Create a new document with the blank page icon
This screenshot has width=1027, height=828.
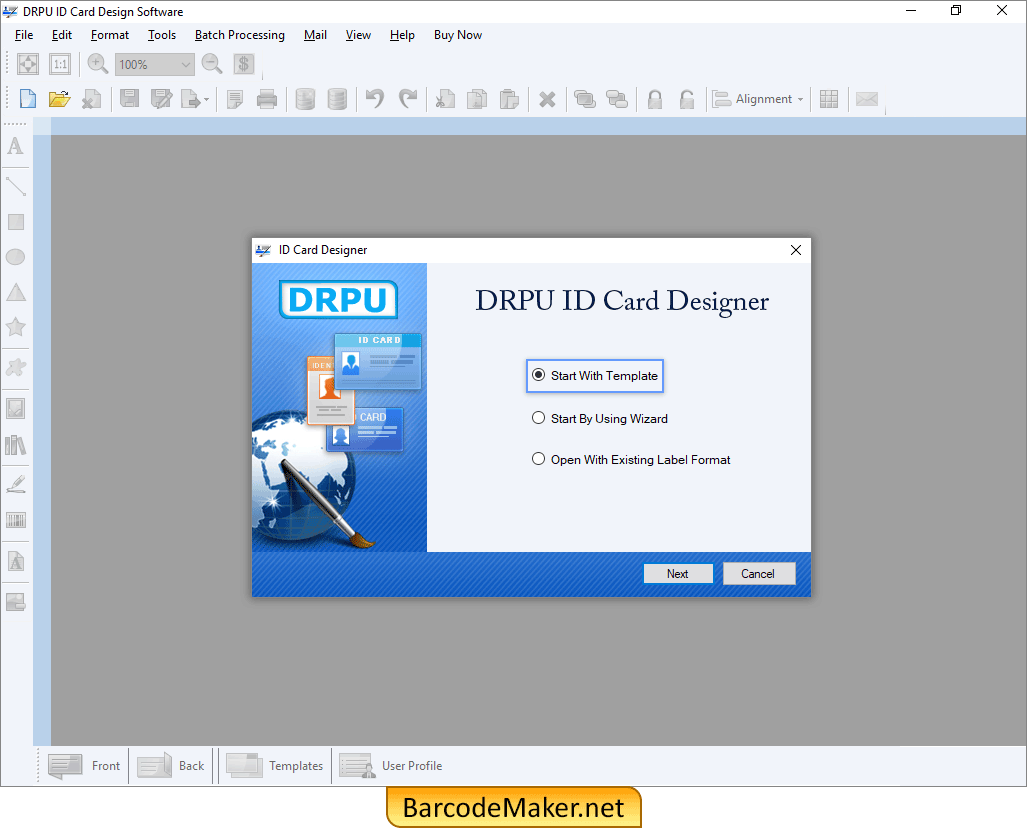point(28,99)
